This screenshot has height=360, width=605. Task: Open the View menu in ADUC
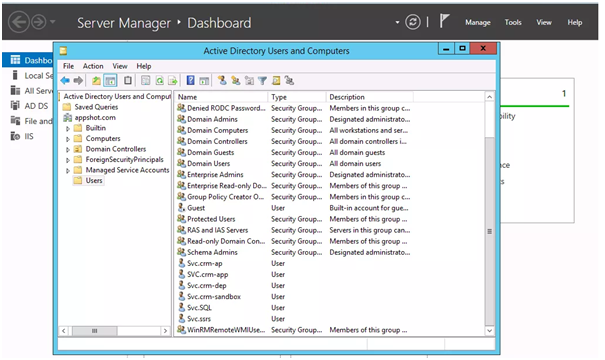pyautogui.click(x=120, y=66)
